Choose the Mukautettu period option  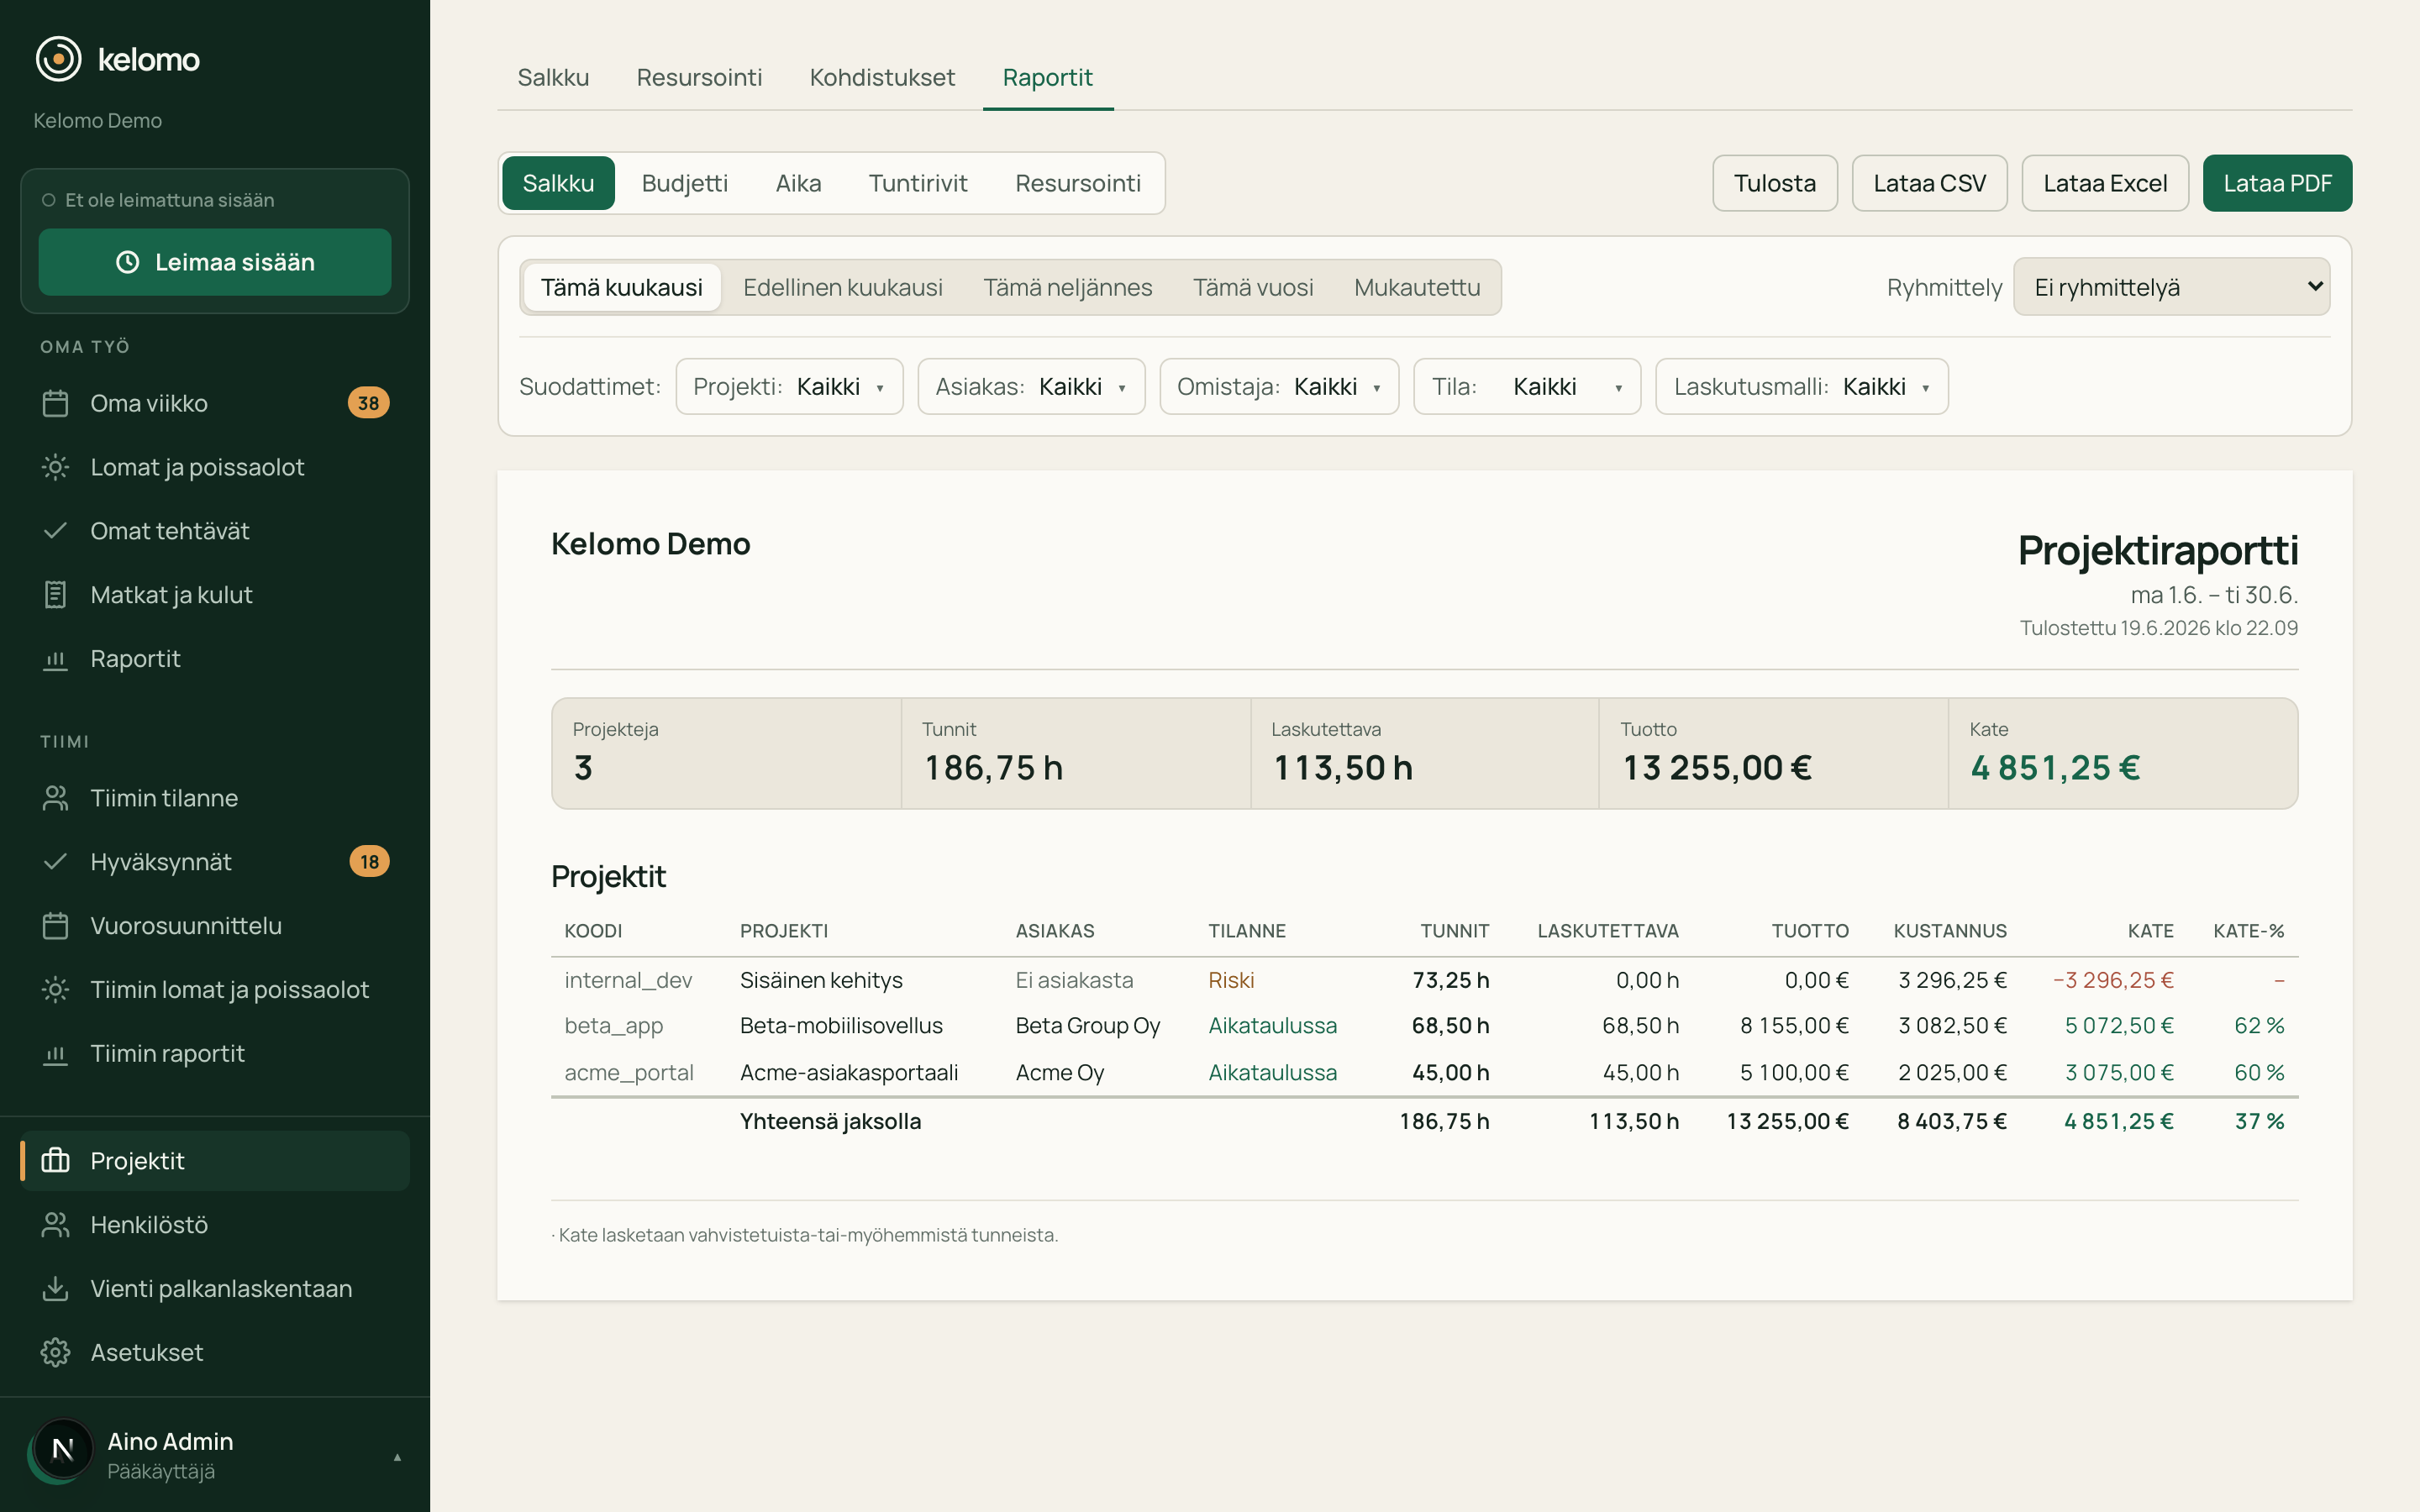click(x=1416, y=287)
